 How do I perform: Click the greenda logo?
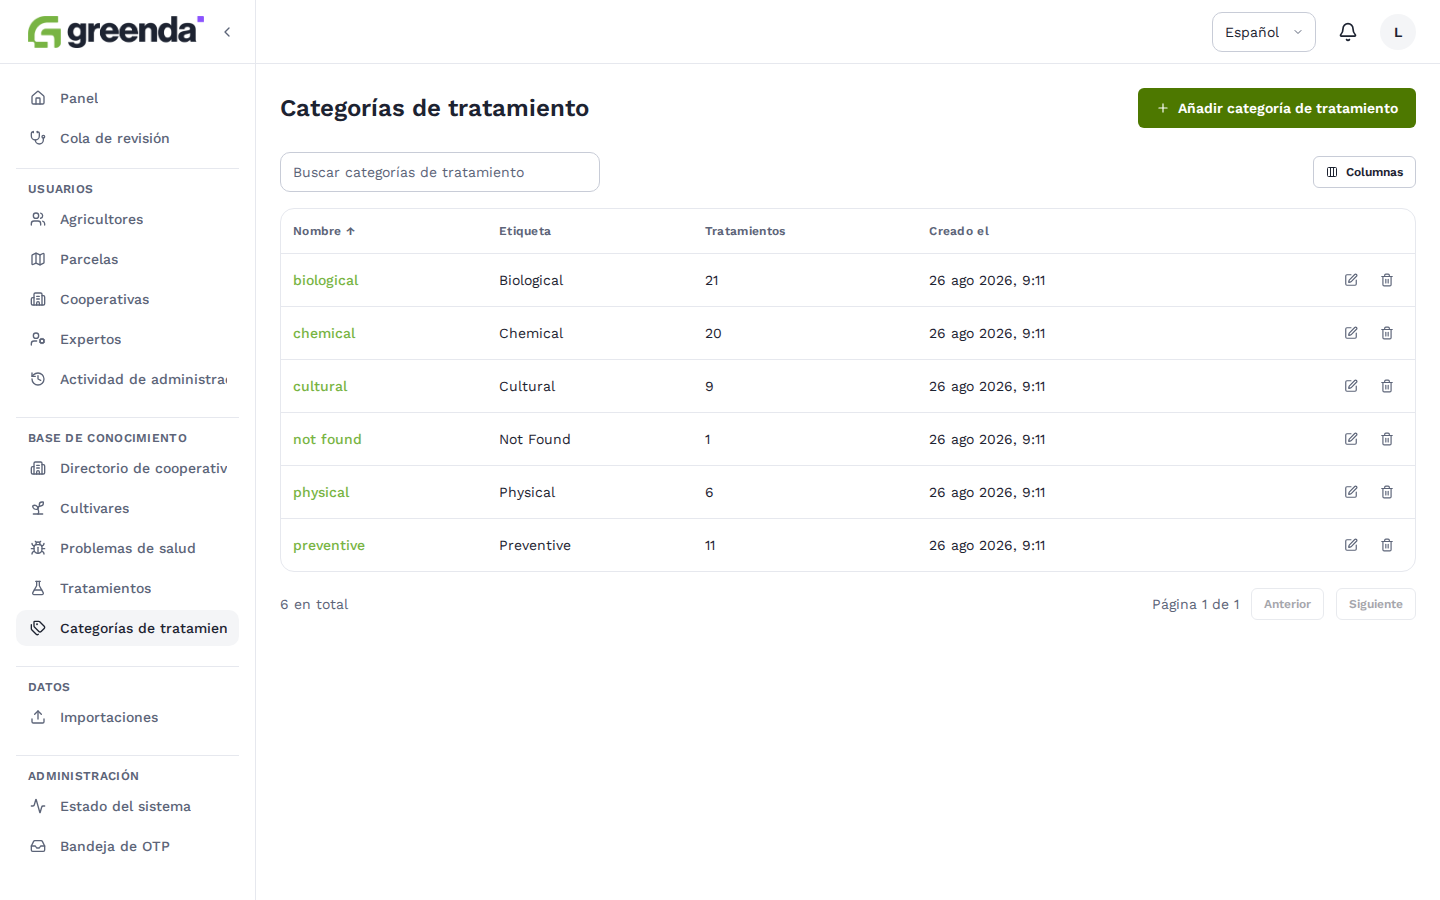(x=116, y=31)
